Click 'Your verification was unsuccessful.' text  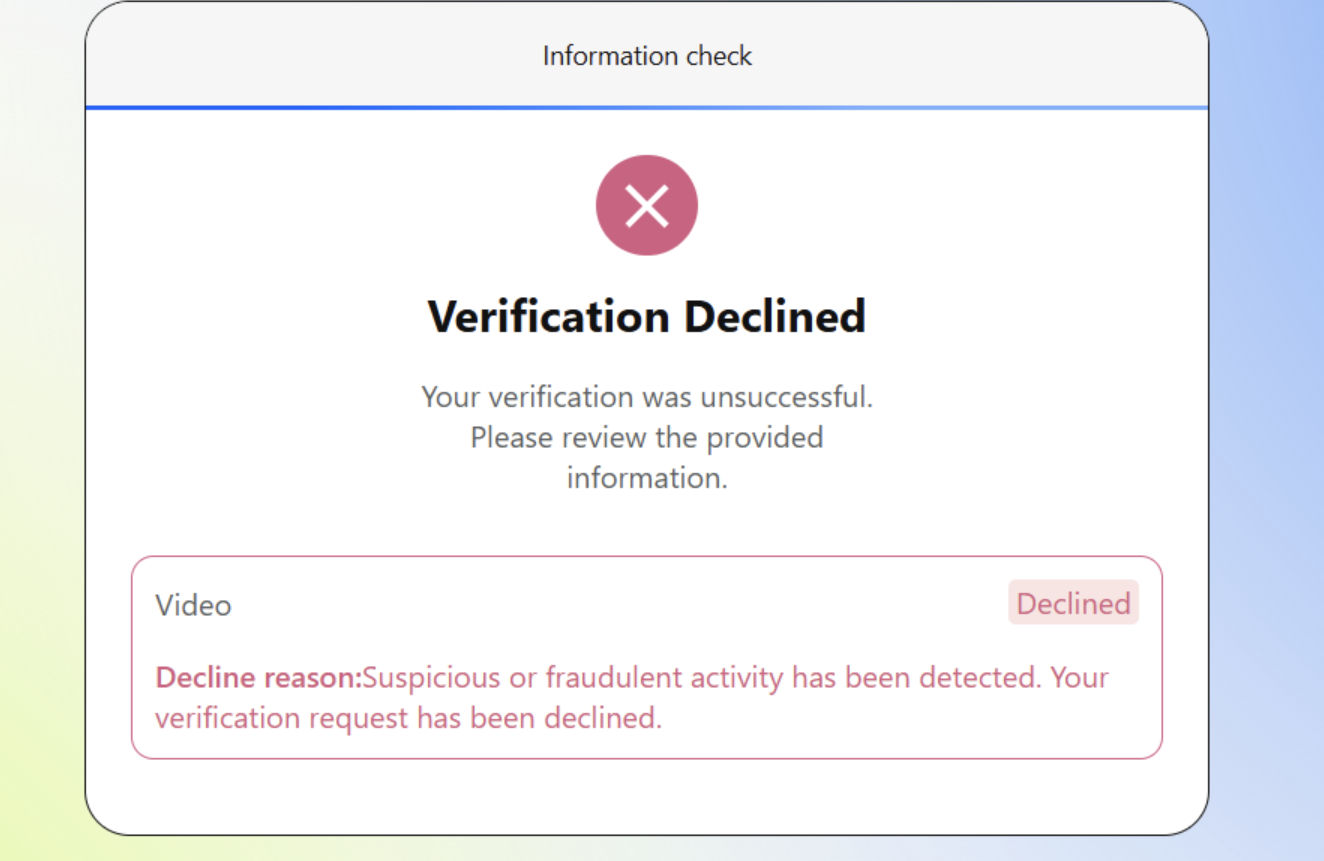647,397
